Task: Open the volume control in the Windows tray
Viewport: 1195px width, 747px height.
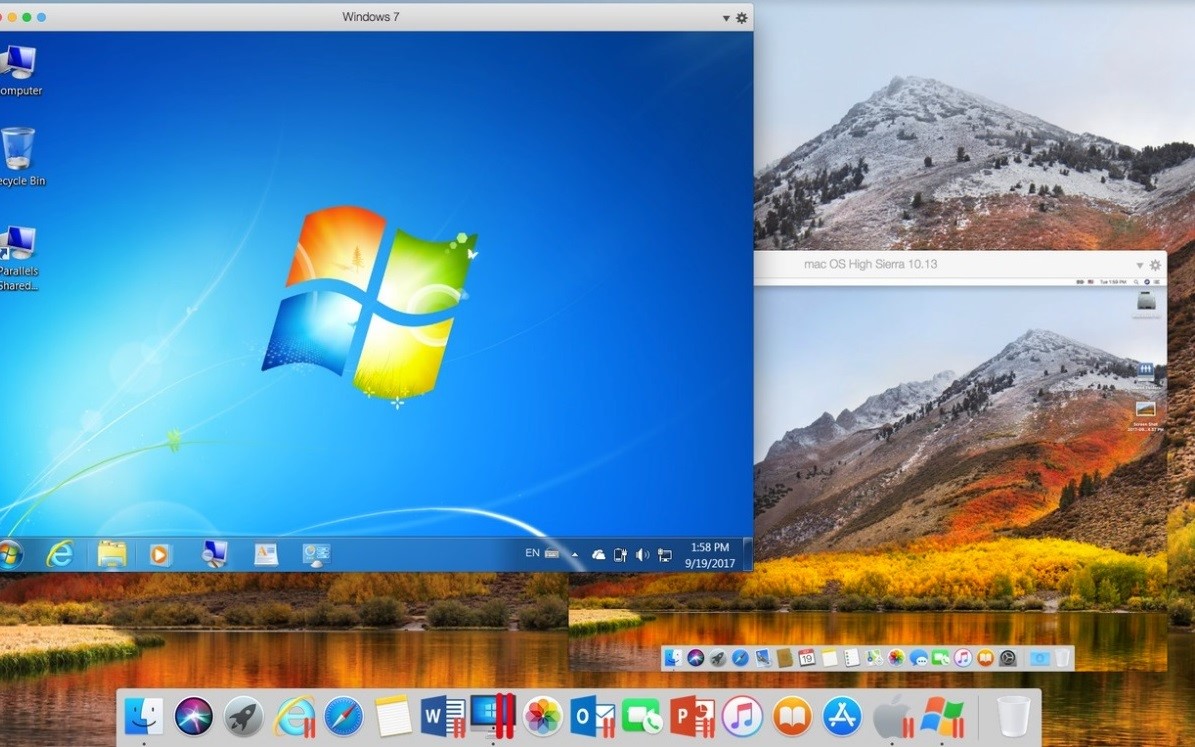Action: [642, 555]
